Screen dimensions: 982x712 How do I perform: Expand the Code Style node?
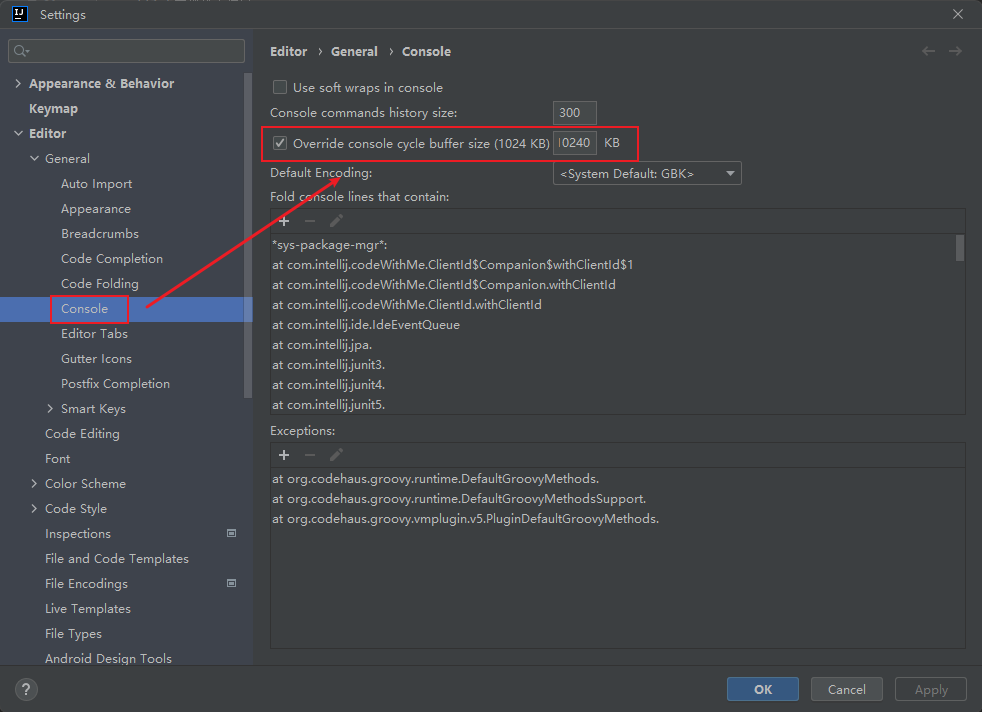pyautogui.click(x=34, y=508)
